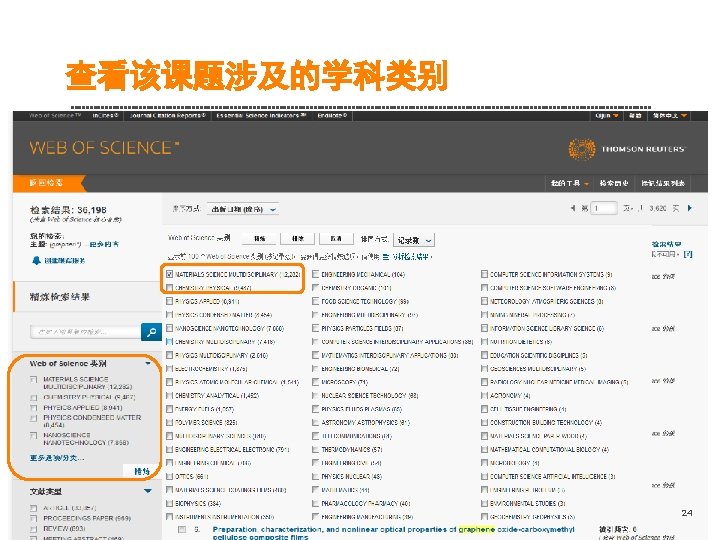720x540 pixels.
Task: Click the second Exclude button above categories
Action: 298,239
